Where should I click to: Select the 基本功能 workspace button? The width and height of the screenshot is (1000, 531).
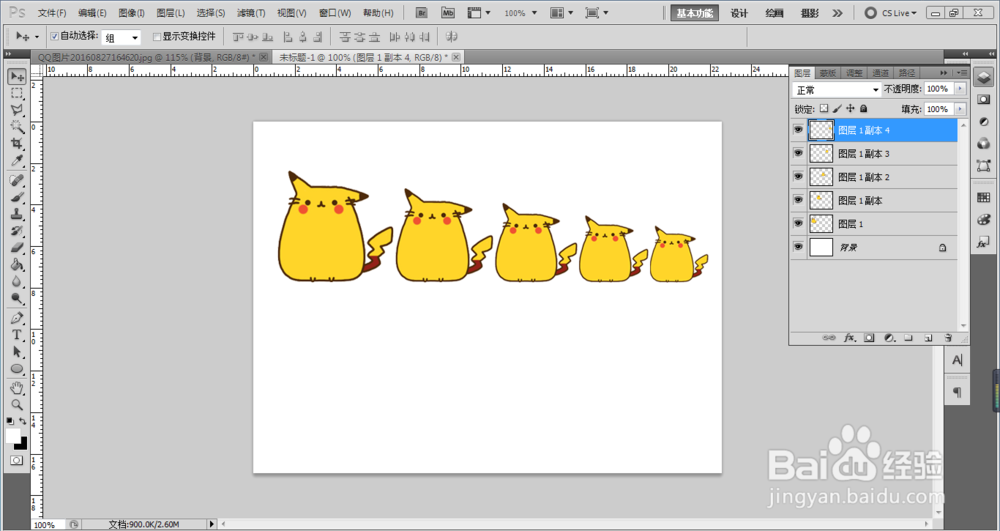(x=695, y=13)
